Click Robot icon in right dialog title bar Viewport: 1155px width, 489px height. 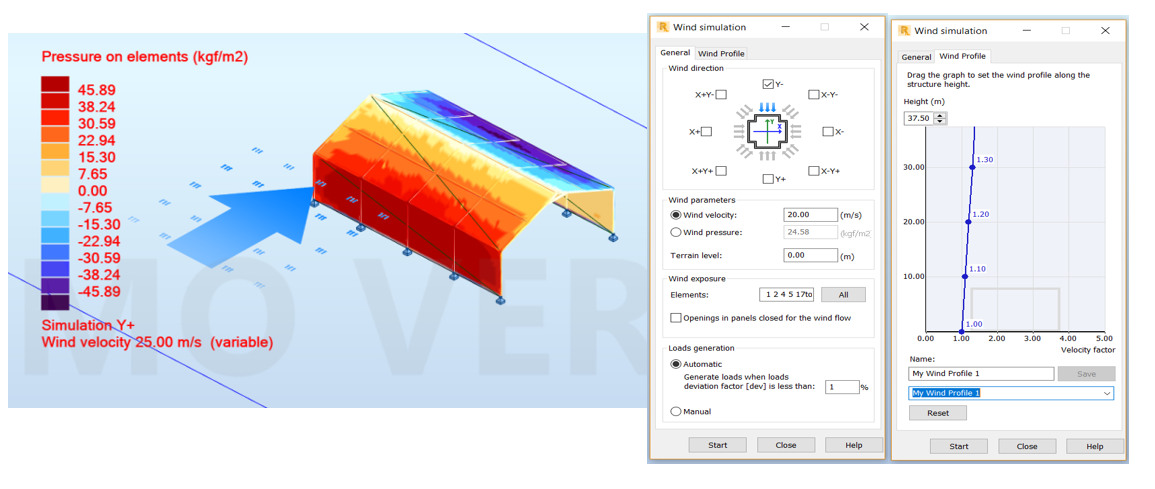904,31
